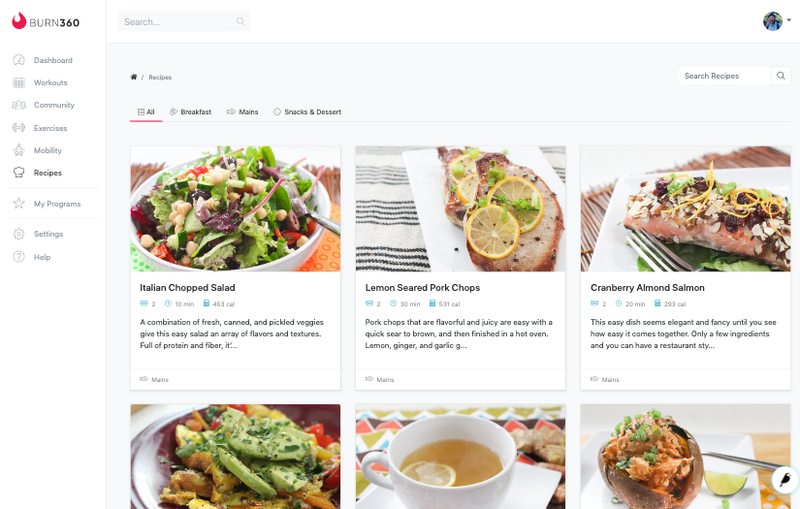This screenshot has width=800, height=509.
Task: Open the Settings gear in the sidebar
Action: tap(19, 234)
